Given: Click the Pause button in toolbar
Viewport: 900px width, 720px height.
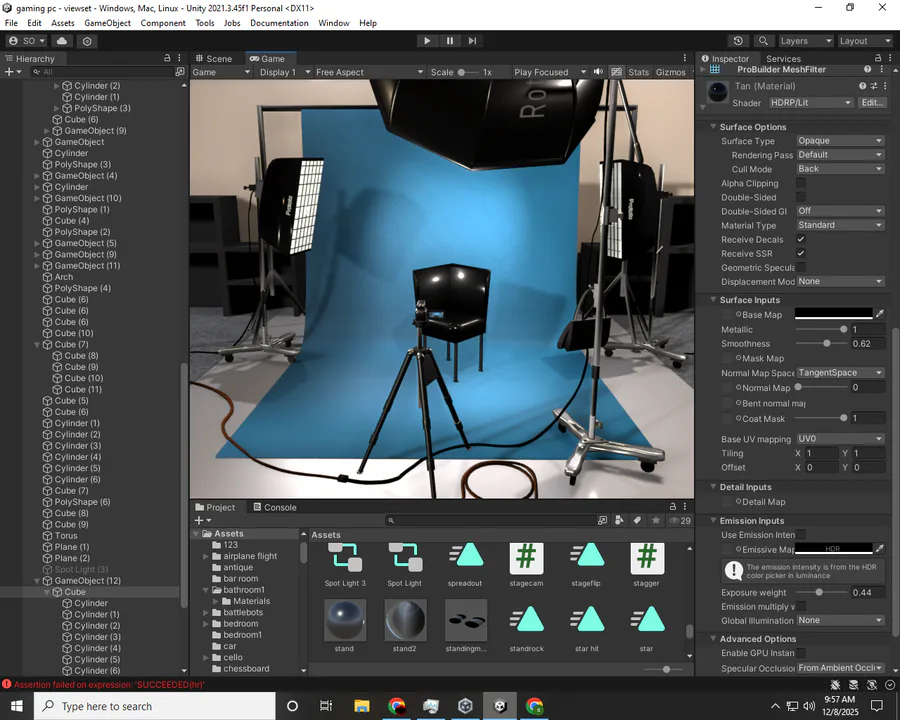Looking at the screenshot, I should (449, 41).
